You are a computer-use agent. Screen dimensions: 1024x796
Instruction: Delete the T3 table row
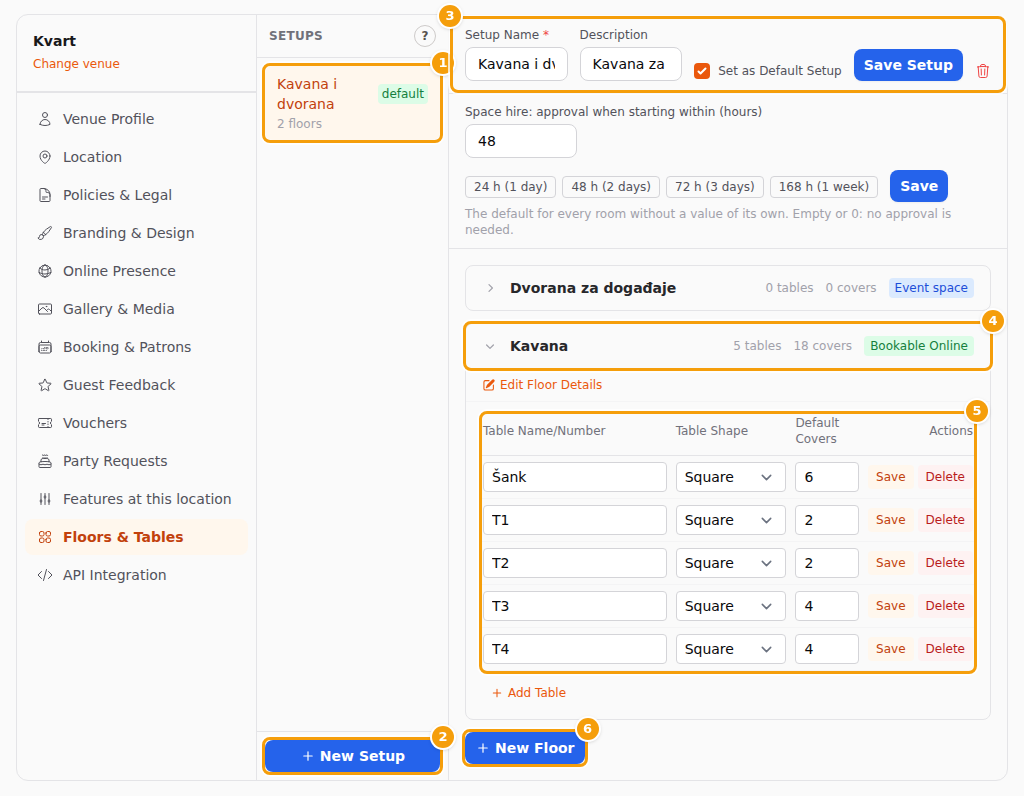click(x=944, y=606)
